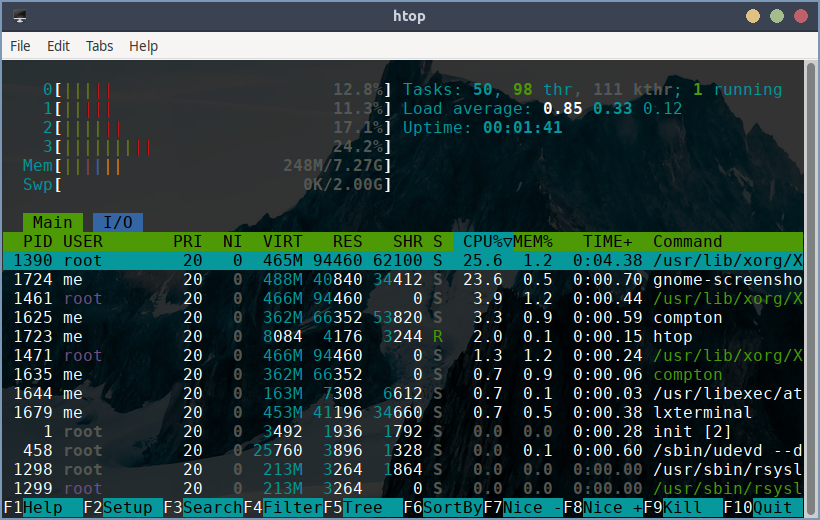The height and width of the screenshot is (520, 820).
Task: Click F4 Filter in function bar
Action: [283, 507]
